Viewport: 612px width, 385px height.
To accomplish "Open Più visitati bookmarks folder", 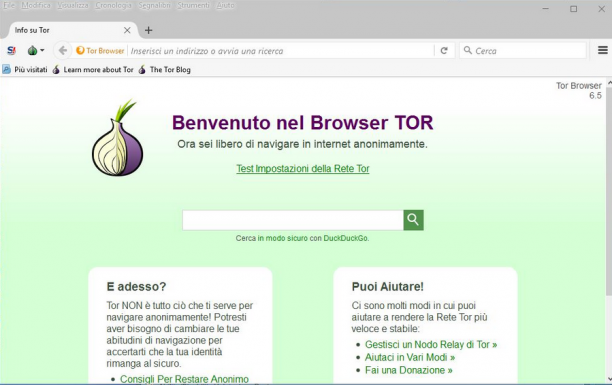I will click(25, 70).
